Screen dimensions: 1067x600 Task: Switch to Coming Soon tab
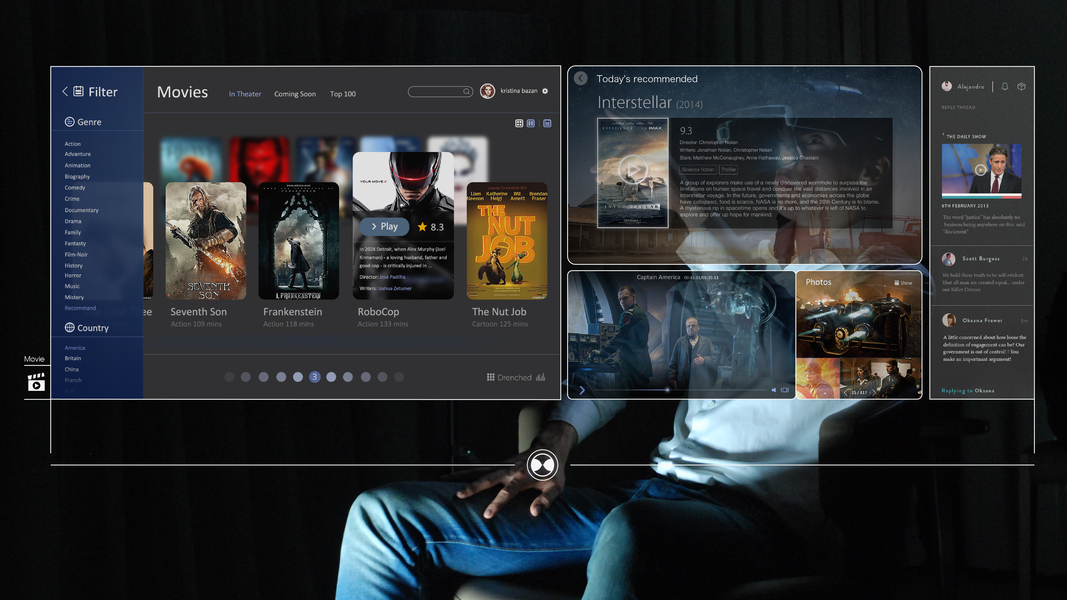coord(295,94)
